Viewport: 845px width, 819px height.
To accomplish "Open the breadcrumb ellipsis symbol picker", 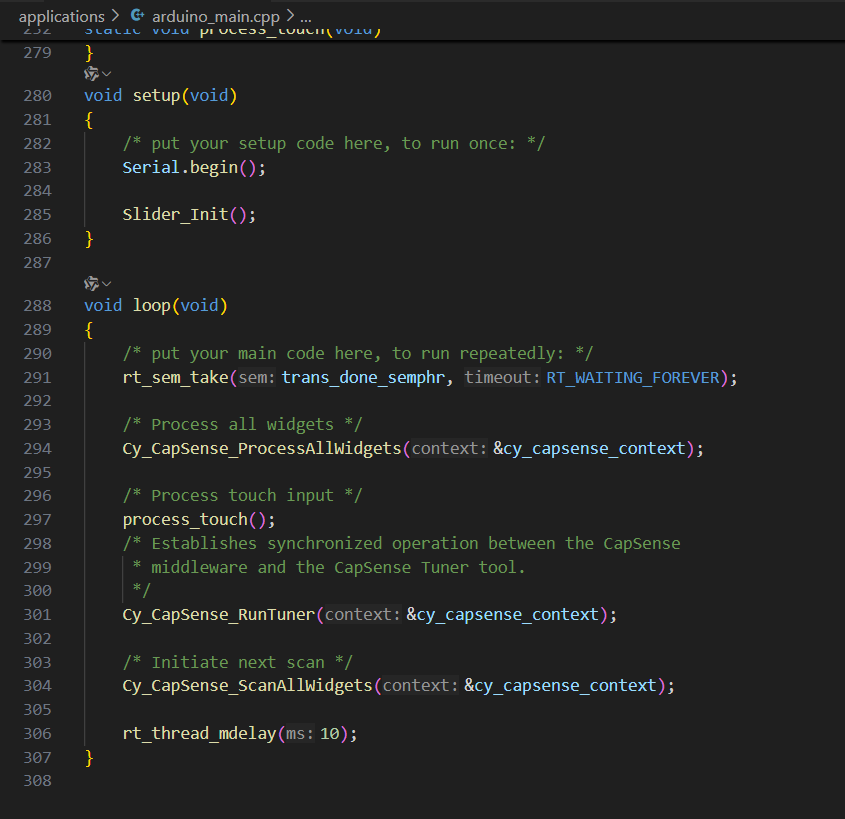I will point(306,17).
